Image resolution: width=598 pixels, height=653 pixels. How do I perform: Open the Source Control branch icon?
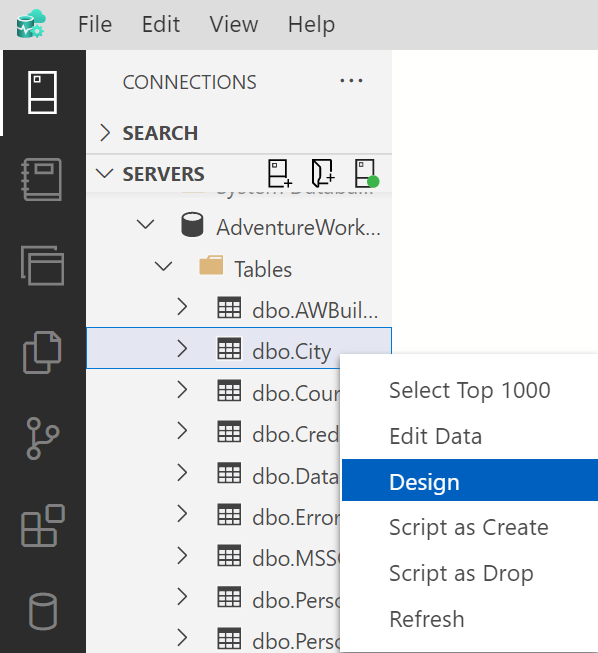(x=42, y=439)
